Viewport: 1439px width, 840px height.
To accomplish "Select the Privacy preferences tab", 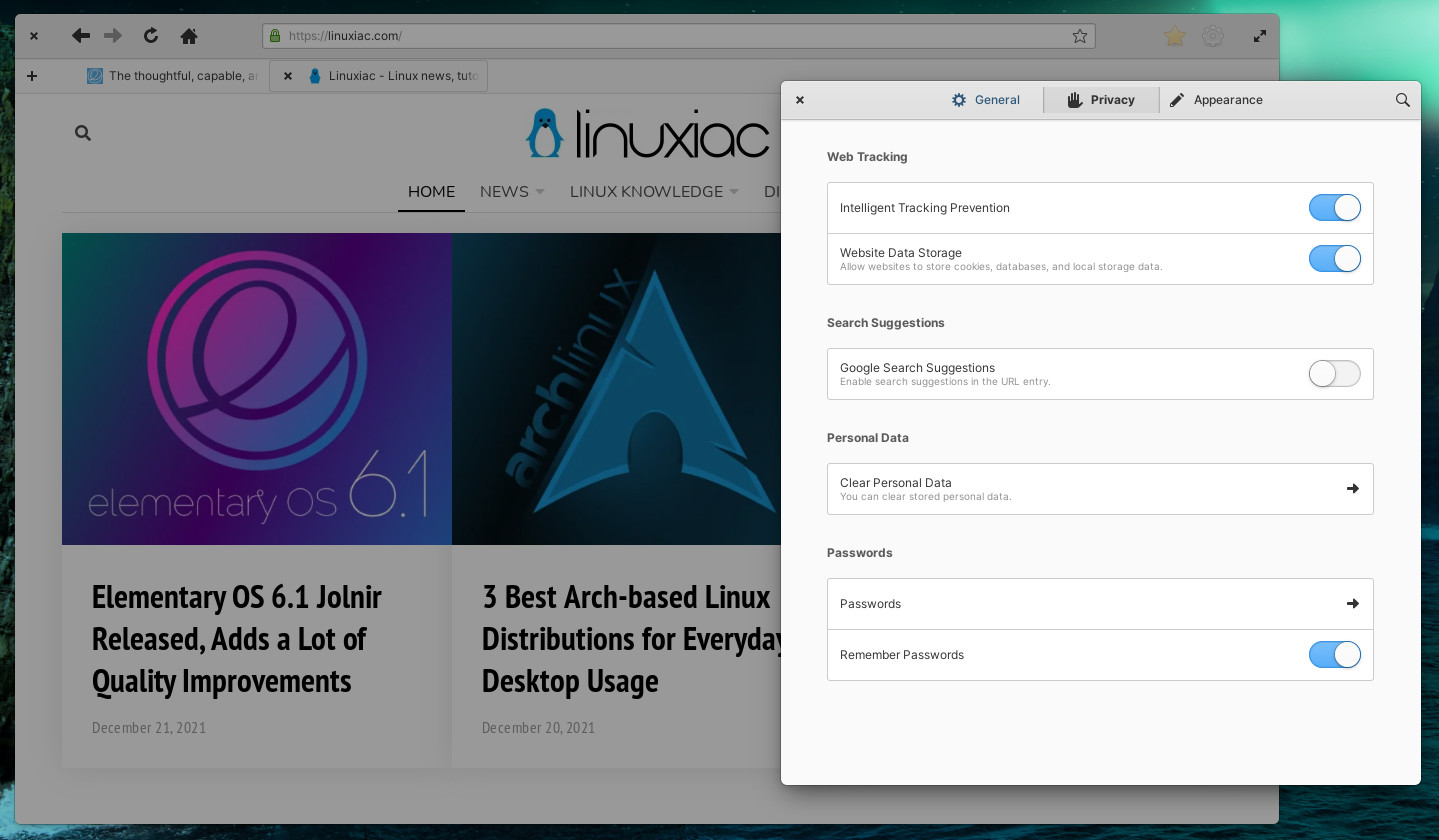I will click(x=1101, y=100).
